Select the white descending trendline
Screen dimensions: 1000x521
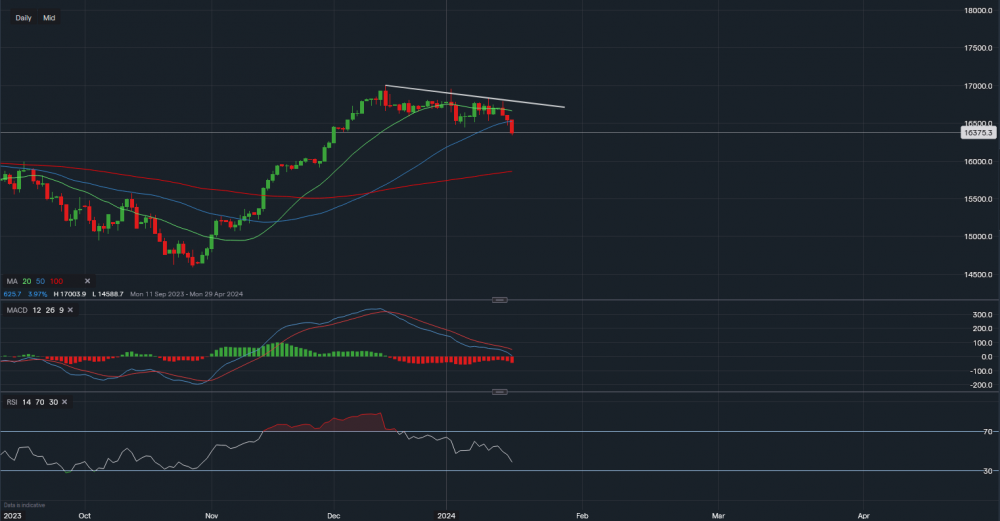[x=480, y=97]
